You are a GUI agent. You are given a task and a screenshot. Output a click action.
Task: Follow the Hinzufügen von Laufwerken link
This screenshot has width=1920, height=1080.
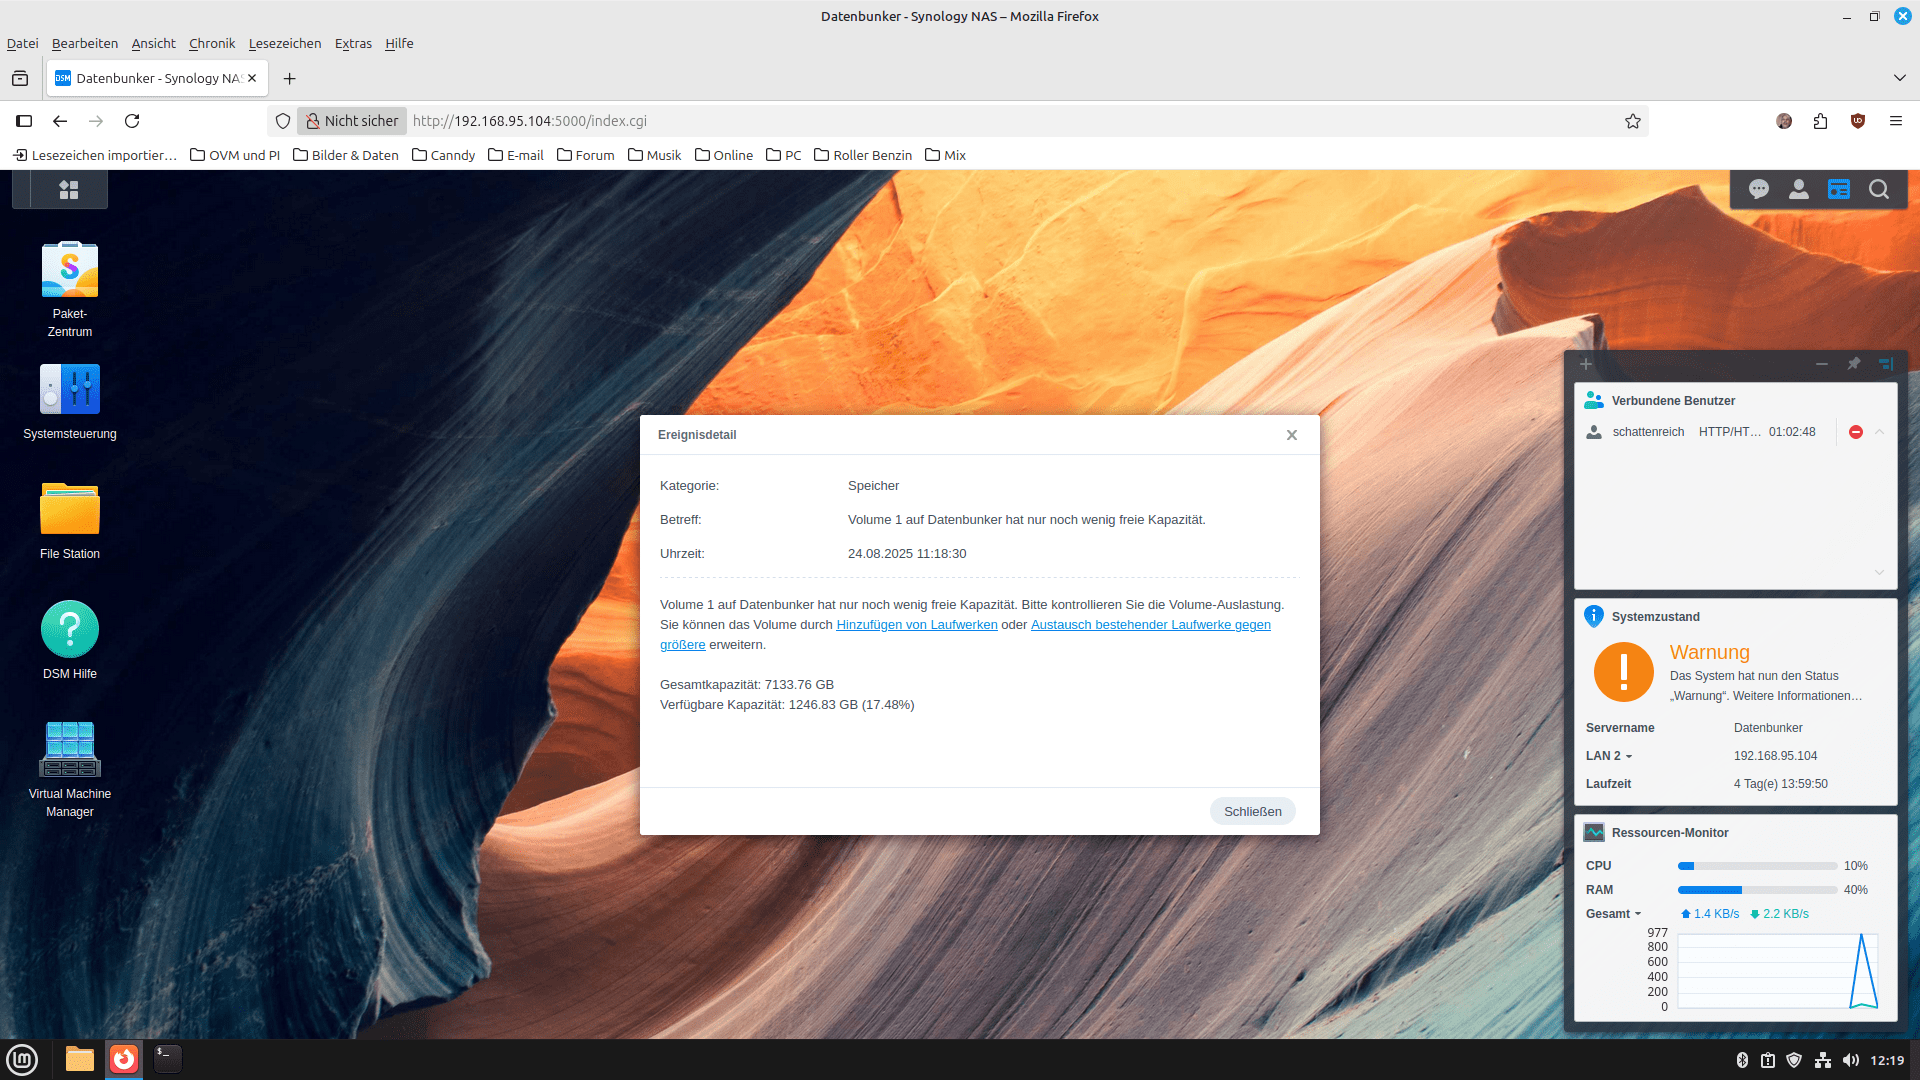[x=916, y=625]
